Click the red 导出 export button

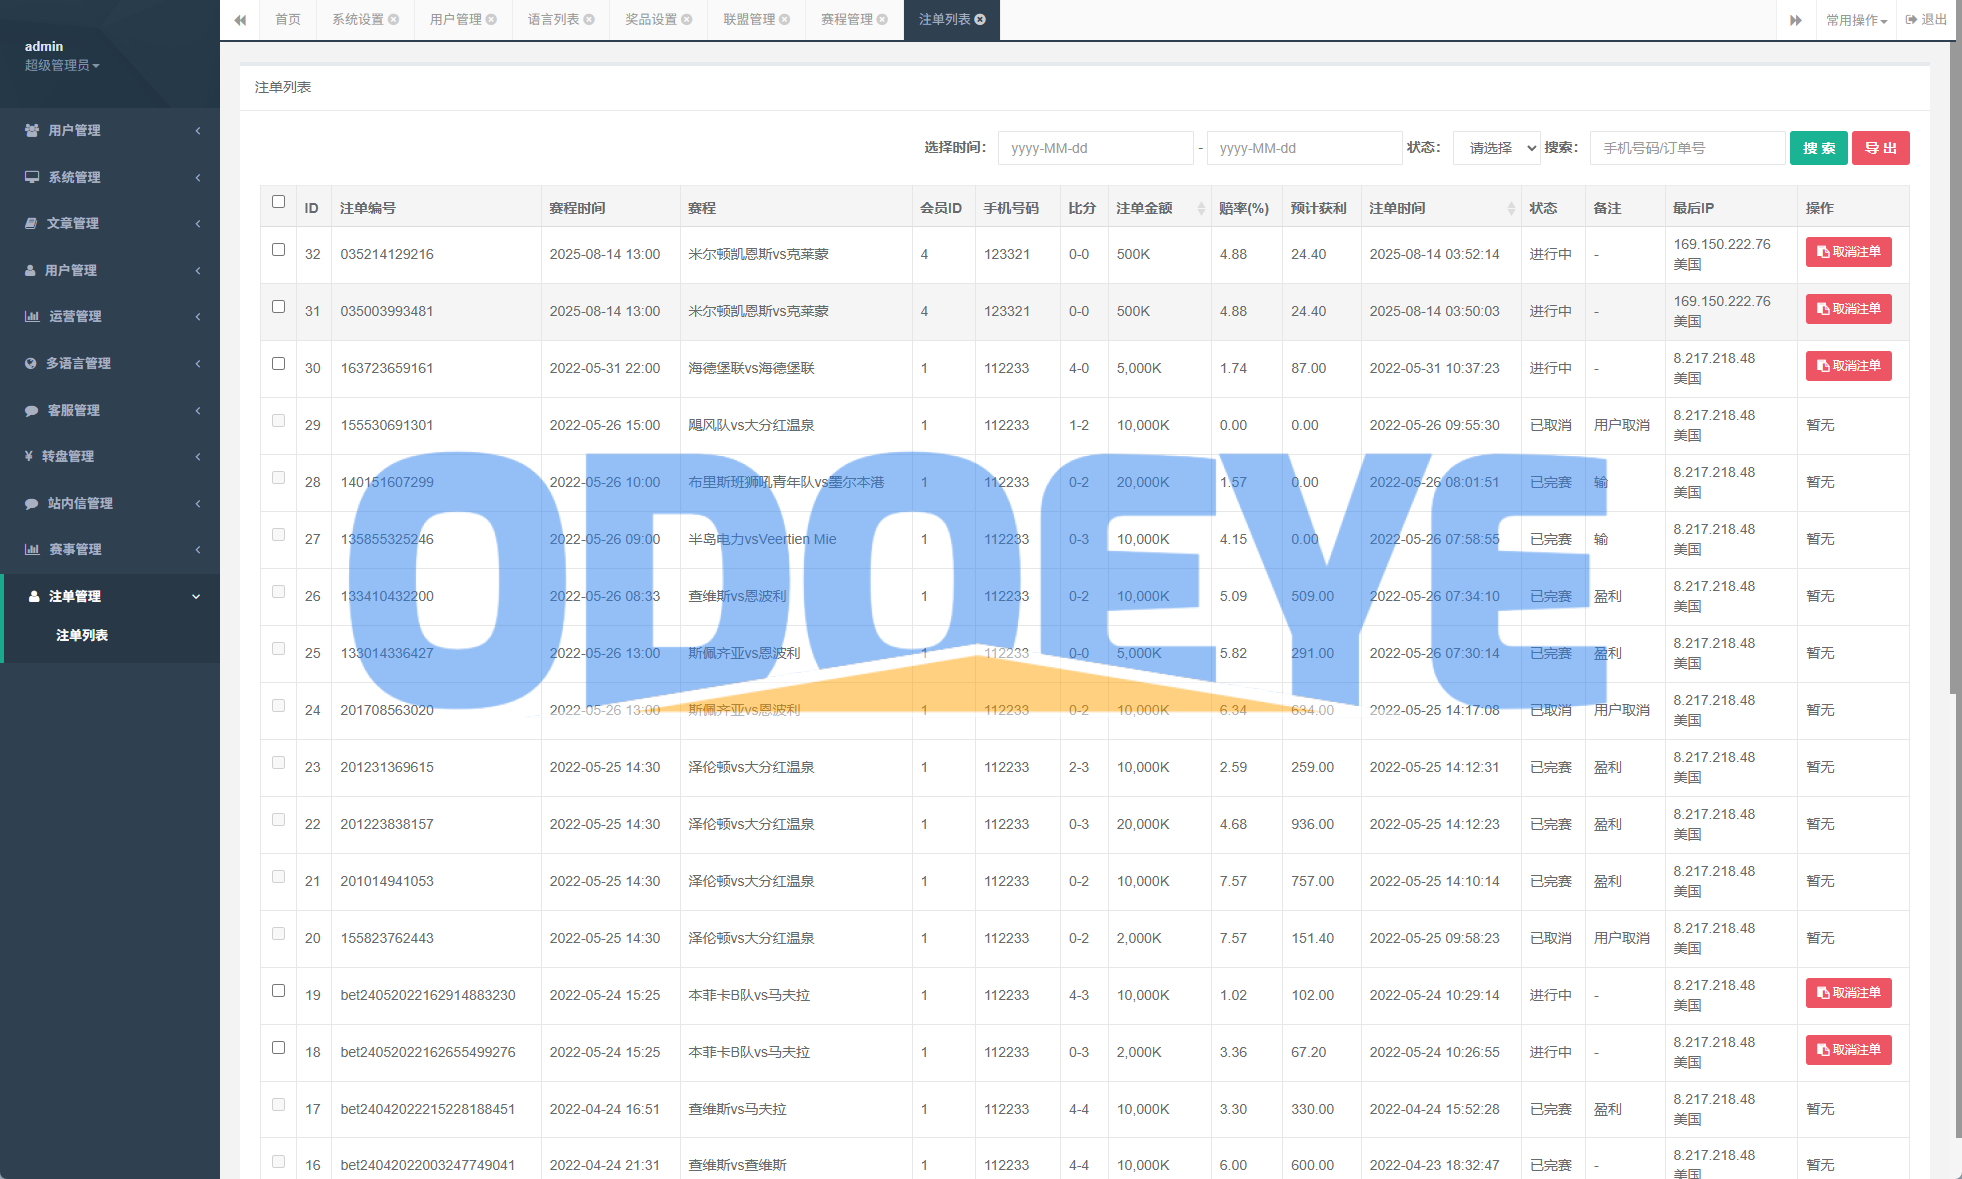click(x=1880, y=148)
